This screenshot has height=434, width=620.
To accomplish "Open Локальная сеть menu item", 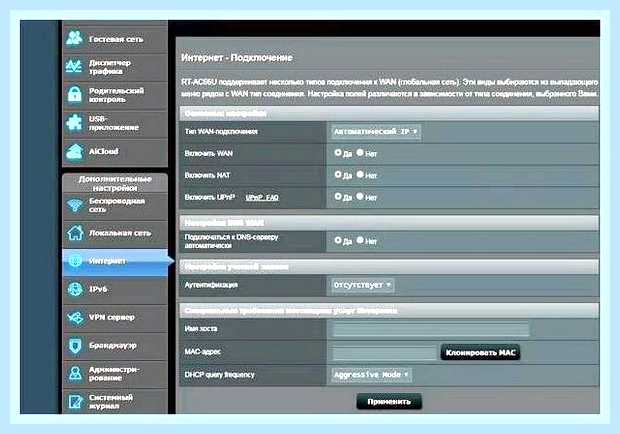I will pos(115,233).
